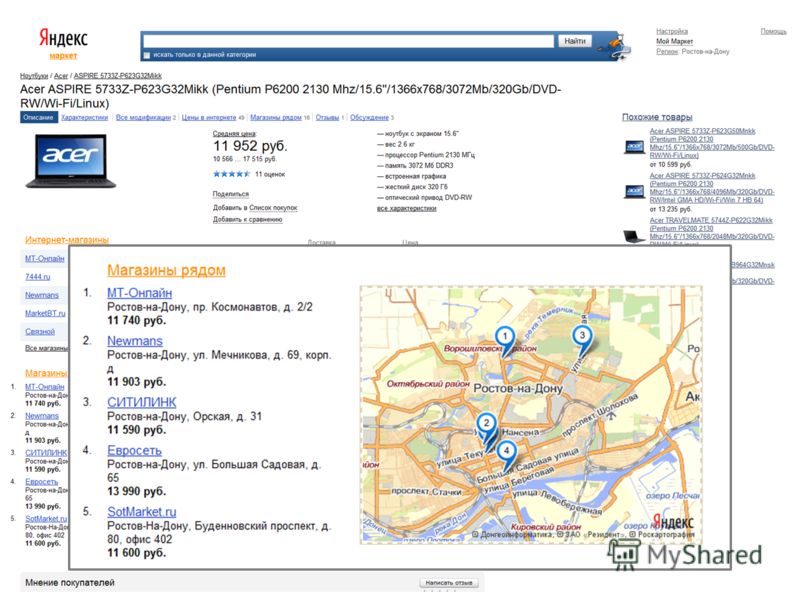Open МТ-Онлайн in internet shops sidebar
The height and width of the screenshot is (600, 800).
(45, 259)
